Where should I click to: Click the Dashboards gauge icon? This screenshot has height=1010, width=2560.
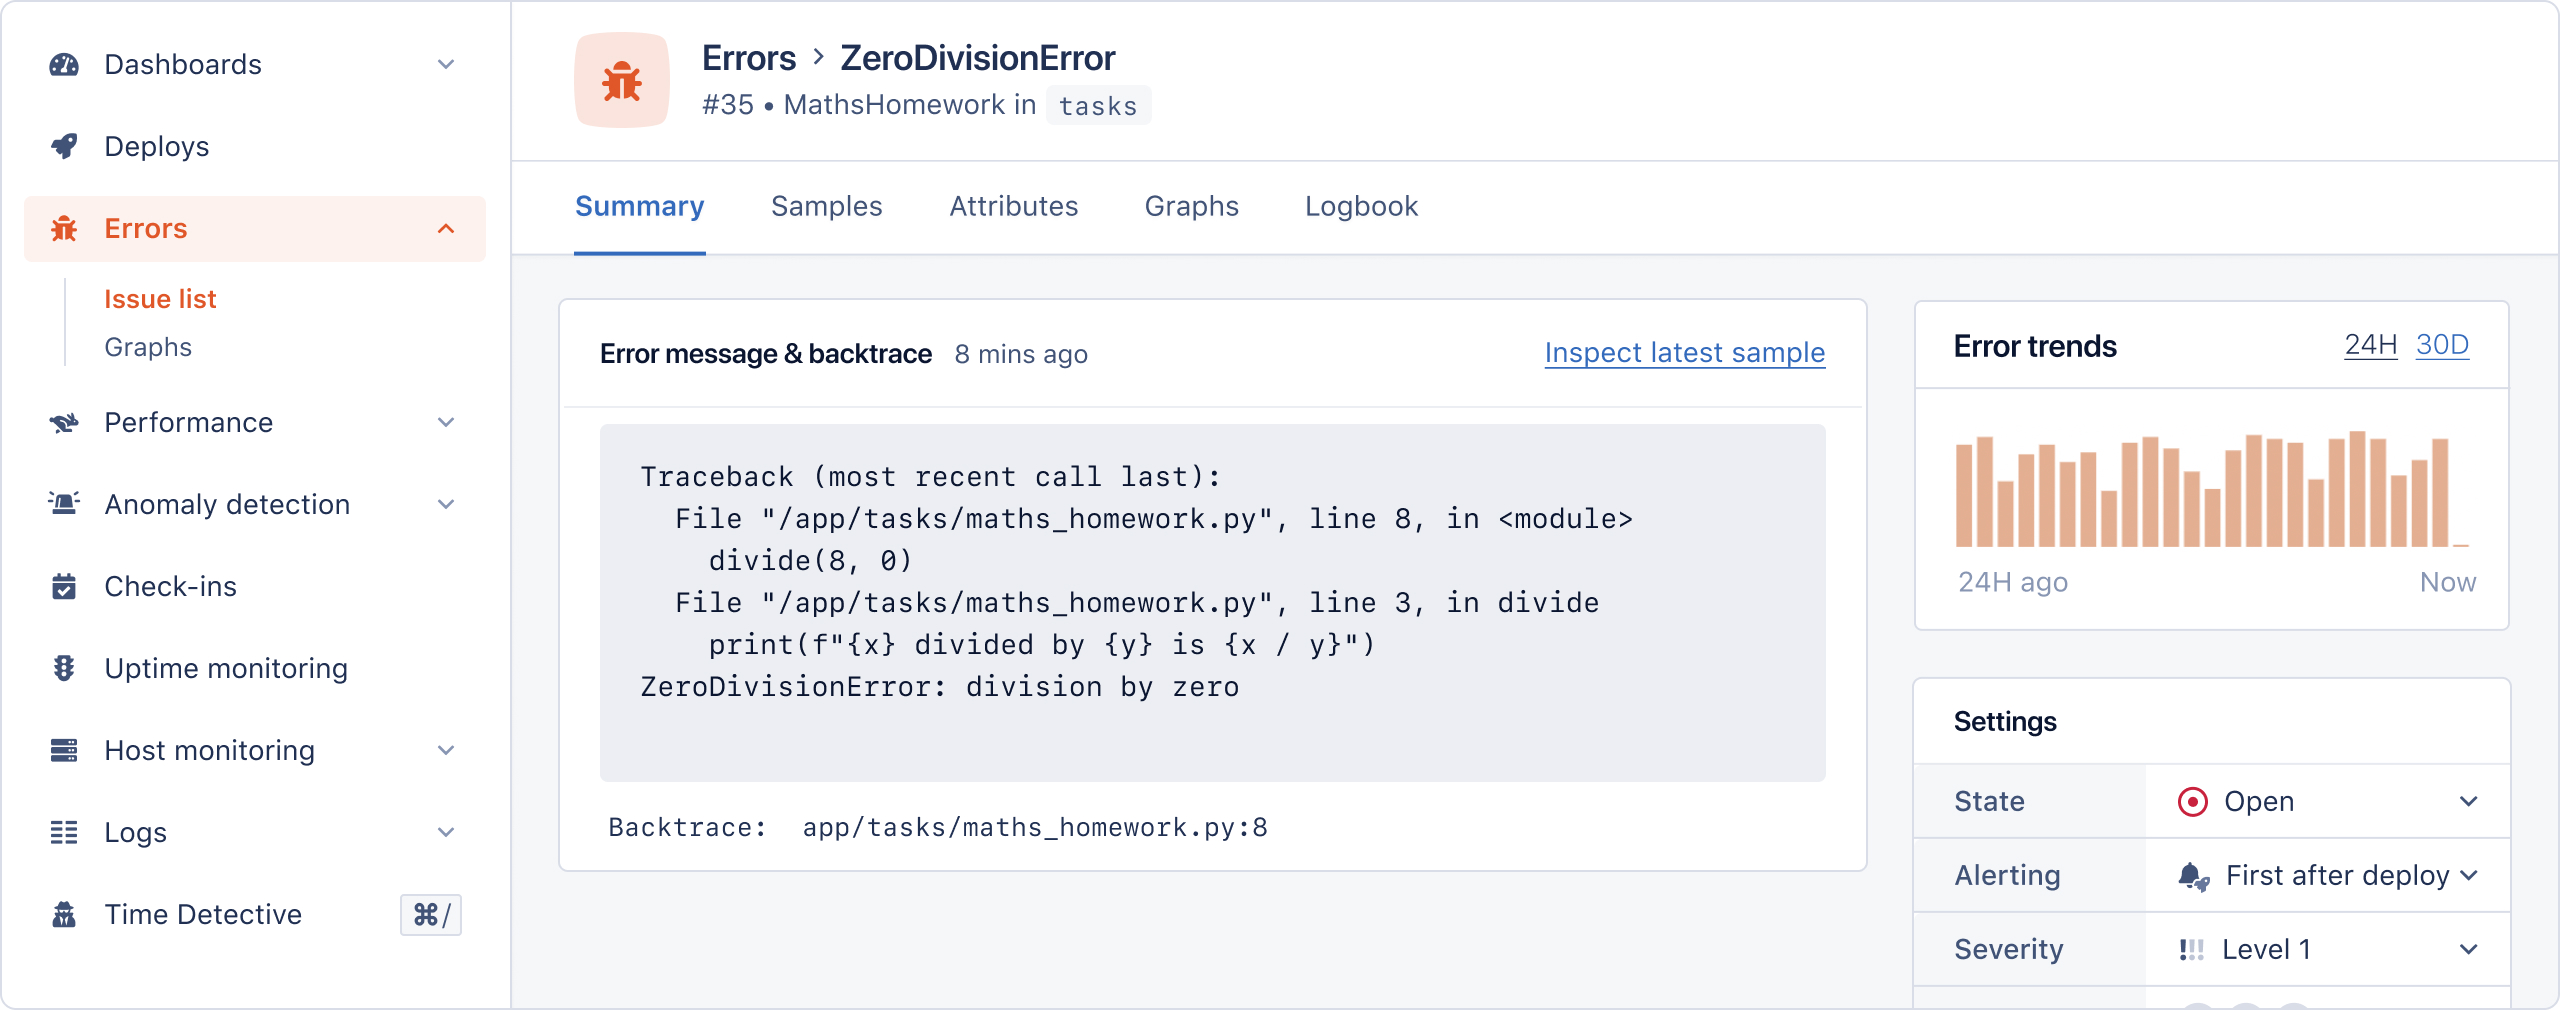tap(64, 65)
